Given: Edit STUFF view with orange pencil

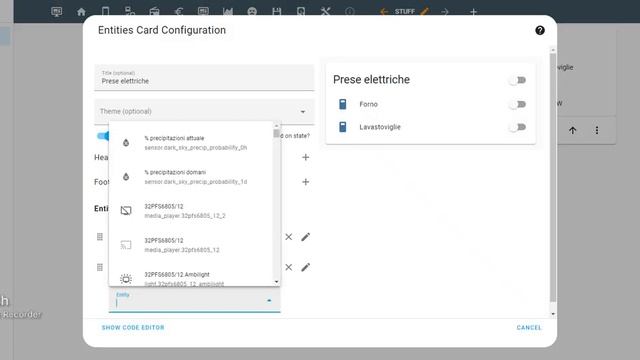Looking at the screenshot, I should tap(424, 11).
